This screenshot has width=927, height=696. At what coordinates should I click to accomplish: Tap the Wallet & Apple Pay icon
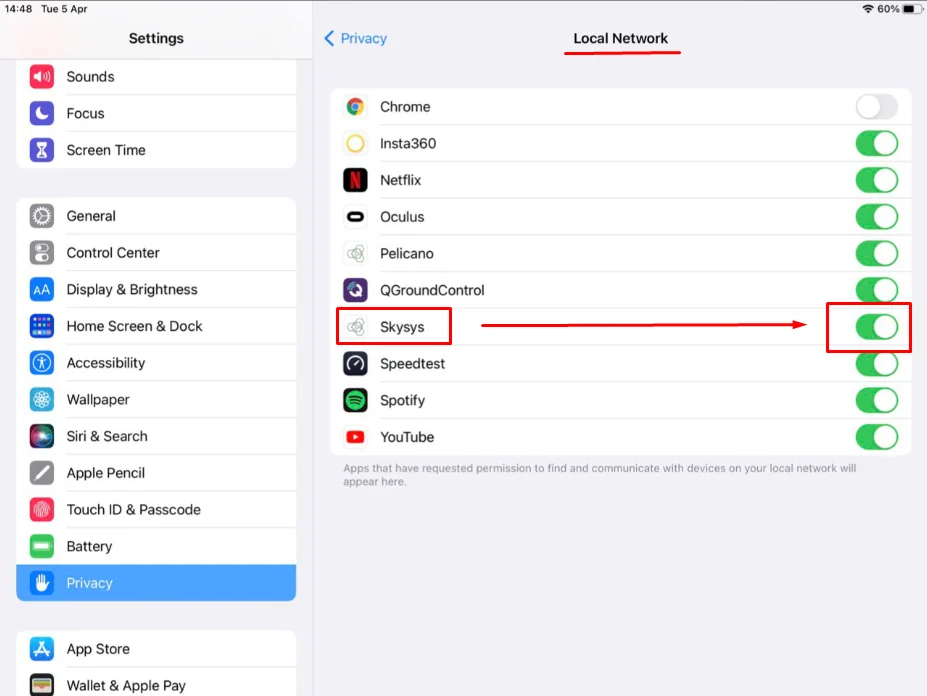41,685
